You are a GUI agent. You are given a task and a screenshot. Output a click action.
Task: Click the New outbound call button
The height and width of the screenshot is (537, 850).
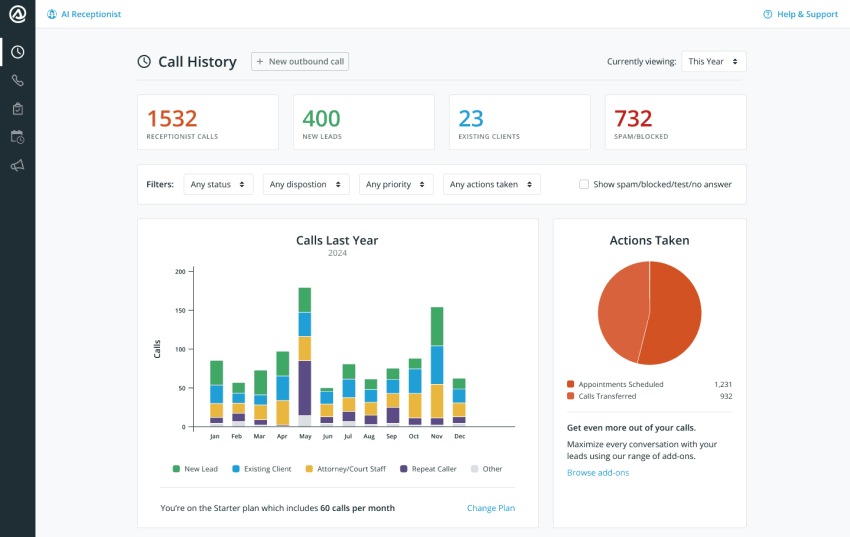[300, 62]
